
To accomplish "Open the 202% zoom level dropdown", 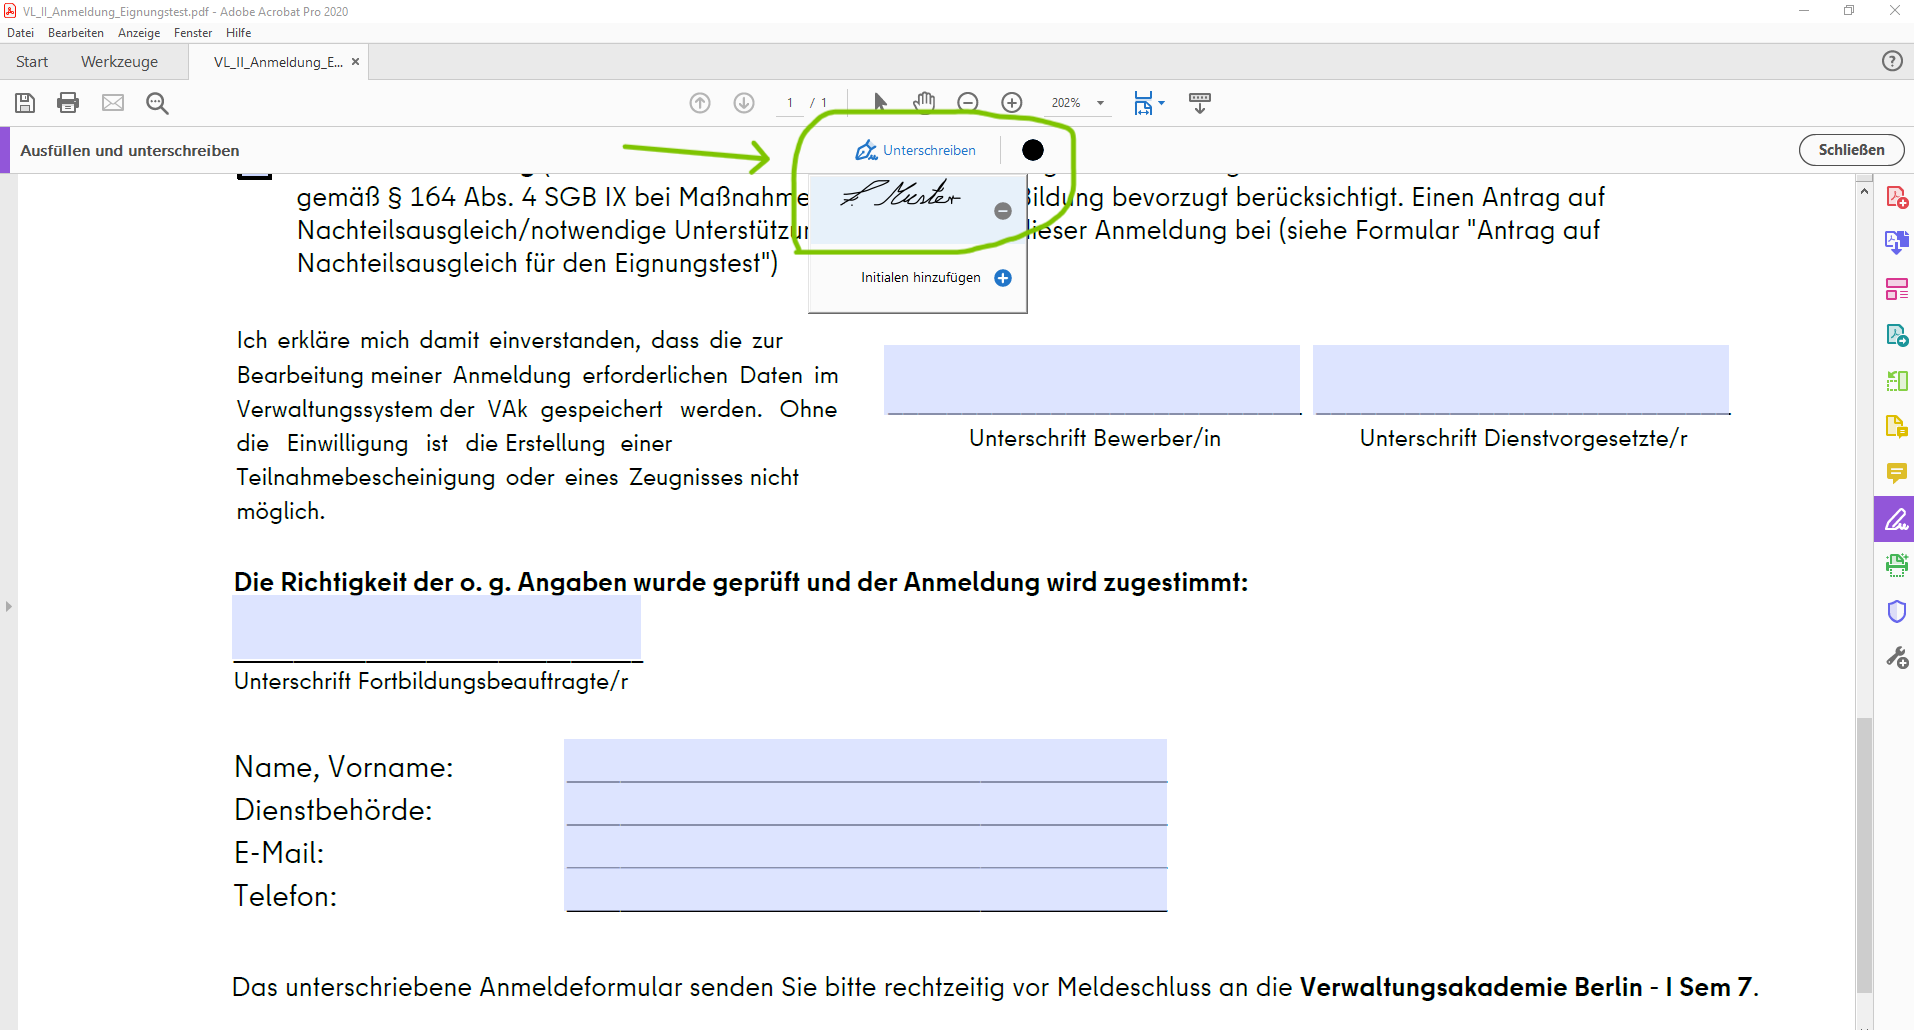I will point(1100,103).
